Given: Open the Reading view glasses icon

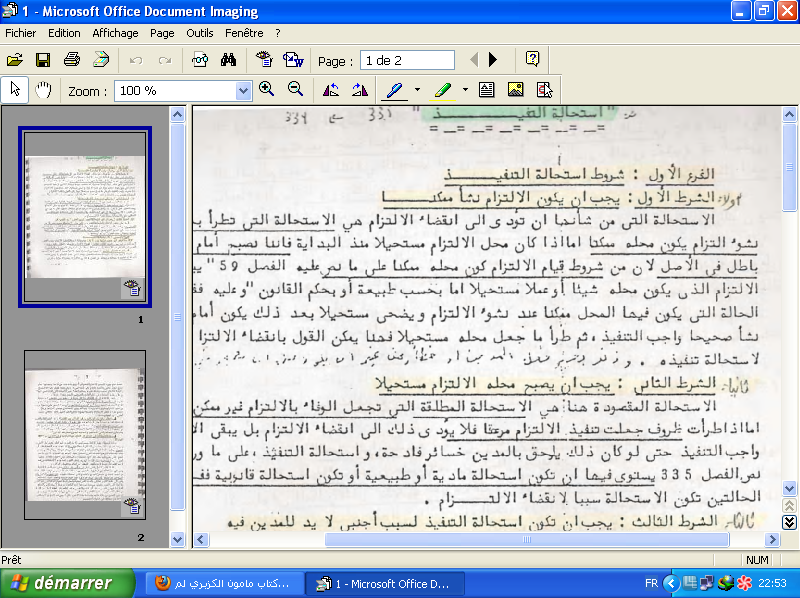Looking at the screenshot, I should pyautogui.click(x=200, y=60).
